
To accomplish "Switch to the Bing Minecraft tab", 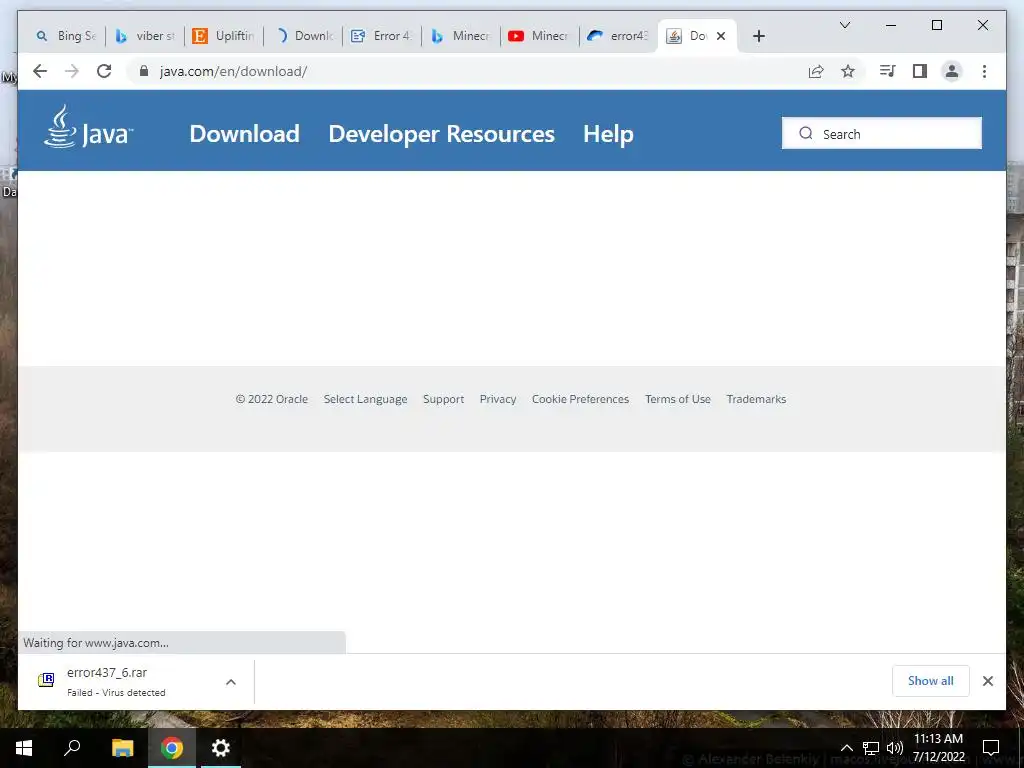I will pos(462,36).
